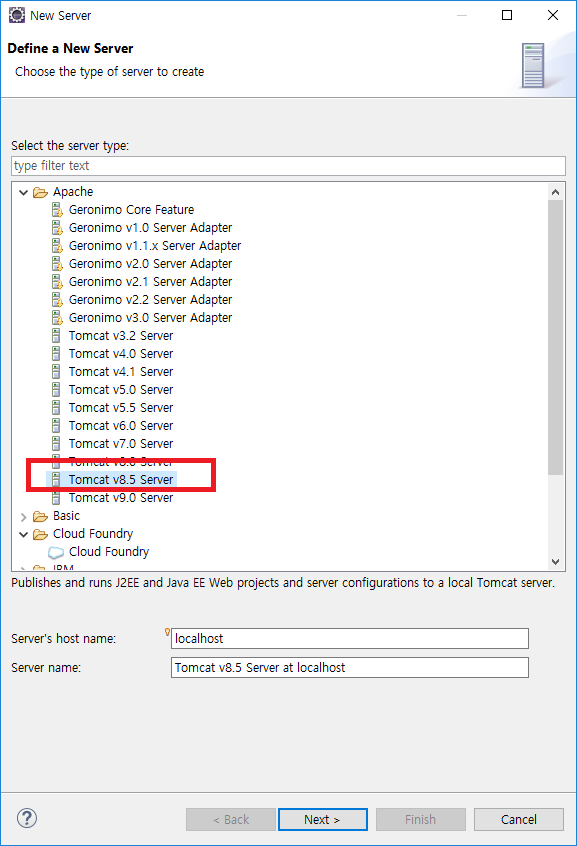
Task: Click the Geronimo v2.0 Server Adapter icon
Action: click(x=57, y=263)
